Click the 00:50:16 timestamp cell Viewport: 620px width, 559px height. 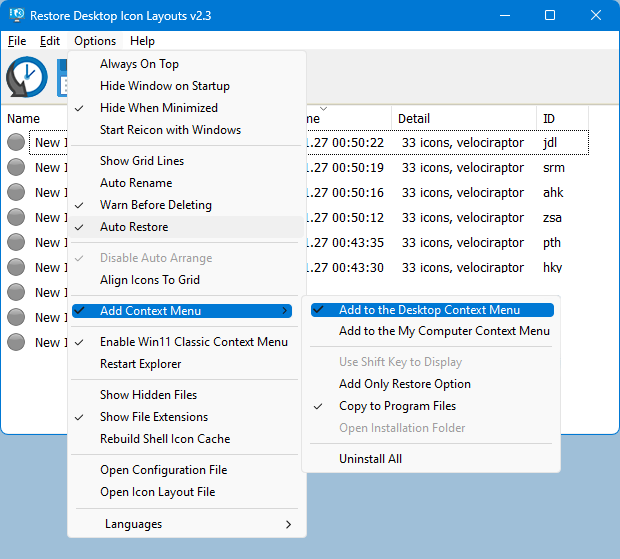click(345, 192)
